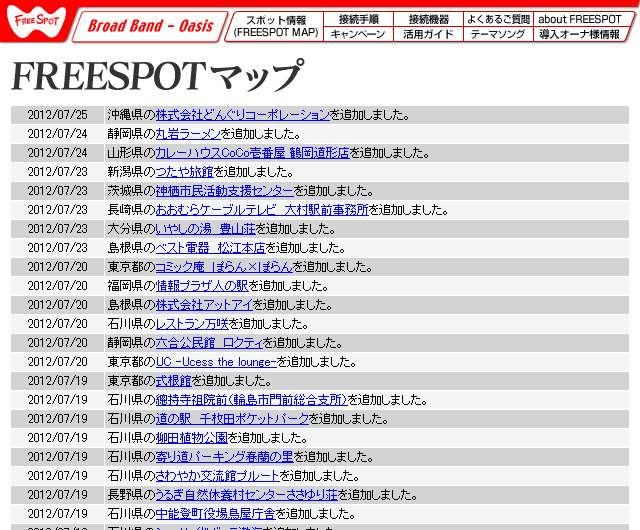Open the 導入オーナ様情報 menu item
This screenshot has width=640, height=530.
pyautogui.click(x=580, y=34)
